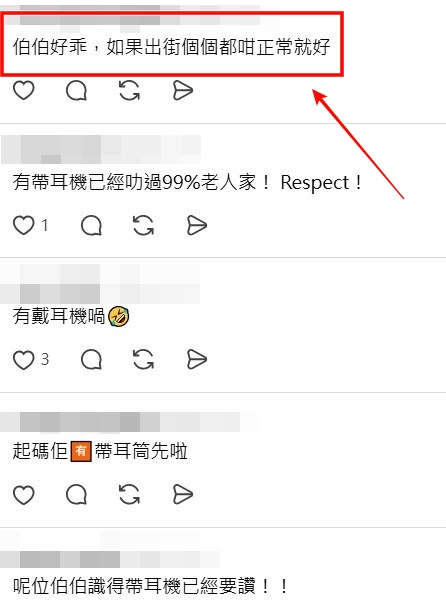Reply to the 伯伯好乖 comment
Image resolution: width=446 pixels, height=614 pixels.
[76, 90]
